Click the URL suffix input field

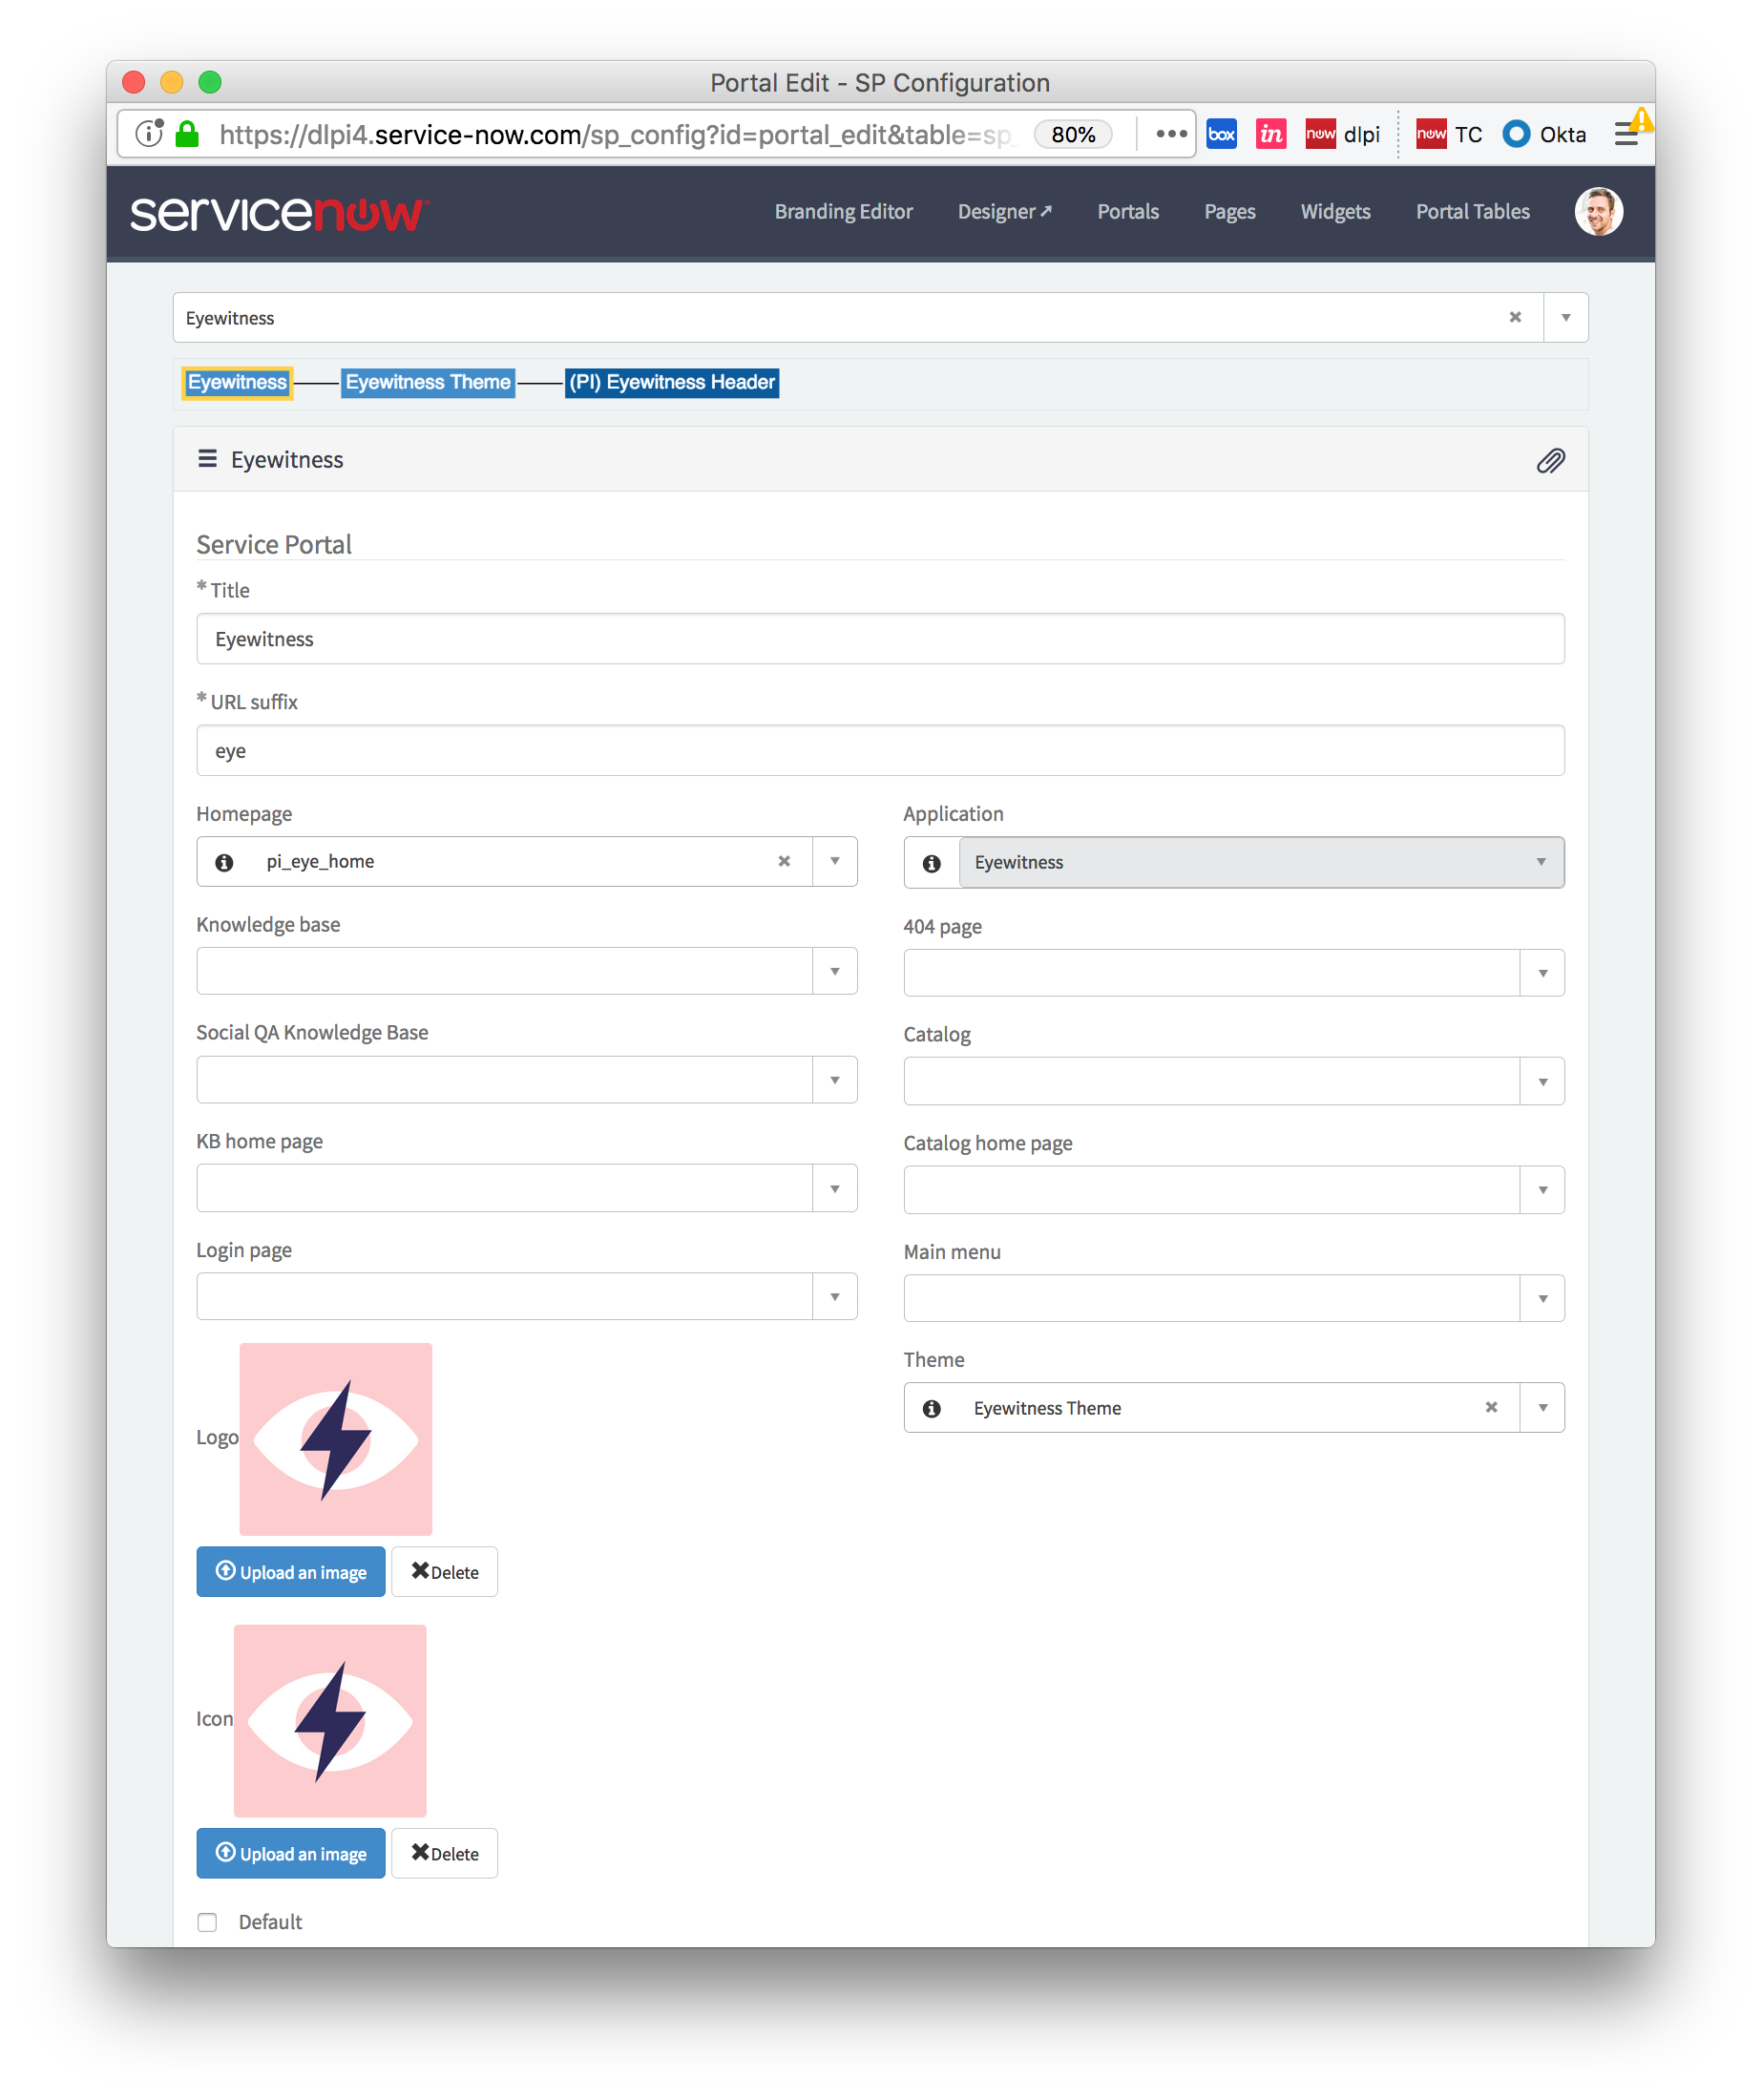point(880,751)
